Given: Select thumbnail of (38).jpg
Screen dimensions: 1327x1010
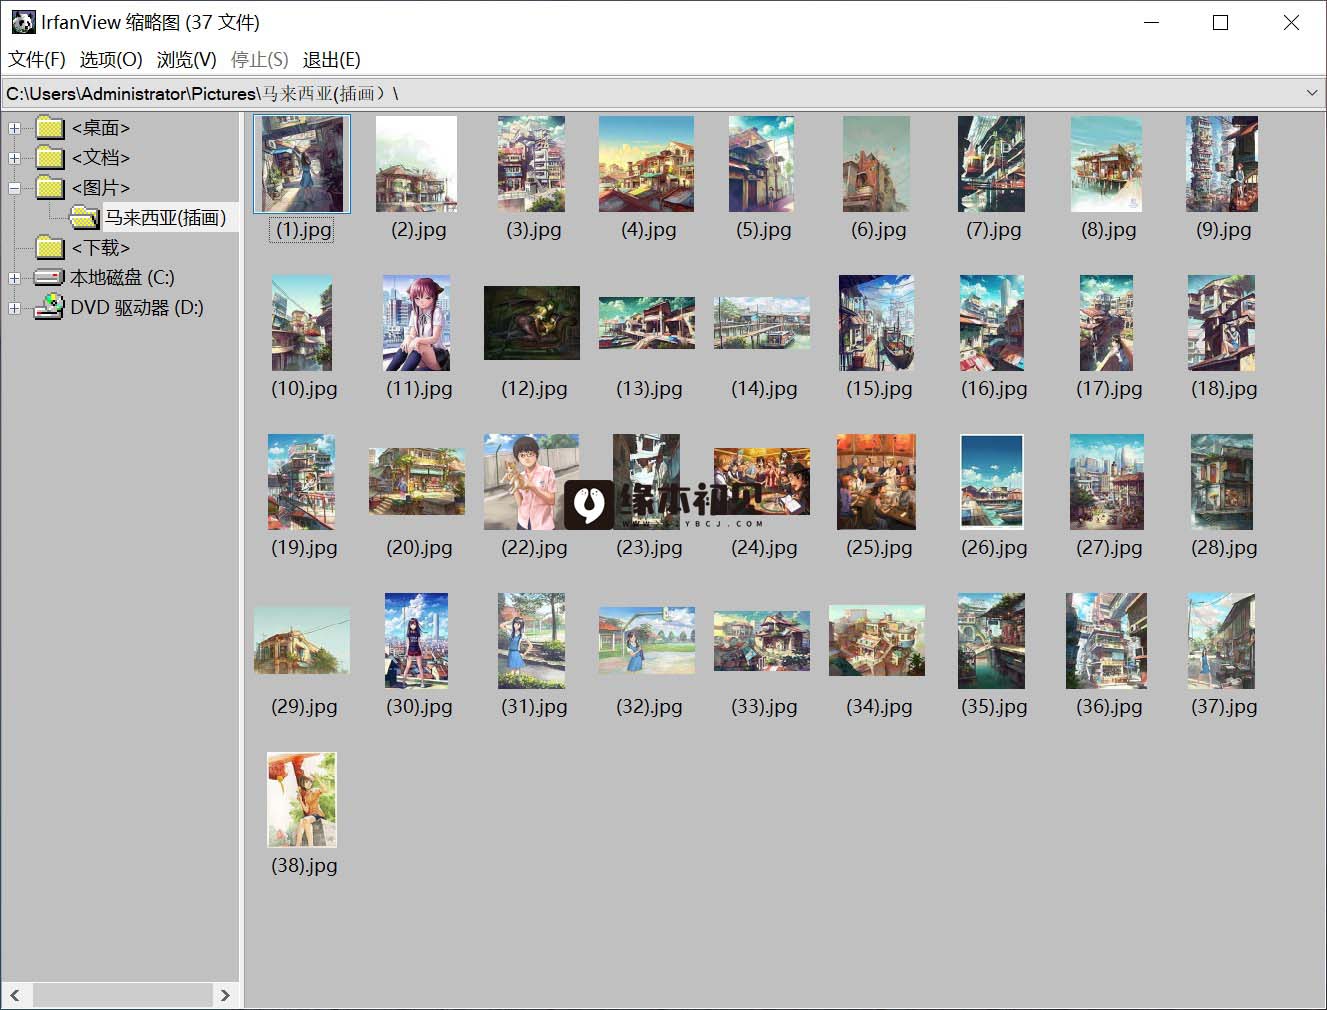Looking at the screenshot, I should 302,800.
